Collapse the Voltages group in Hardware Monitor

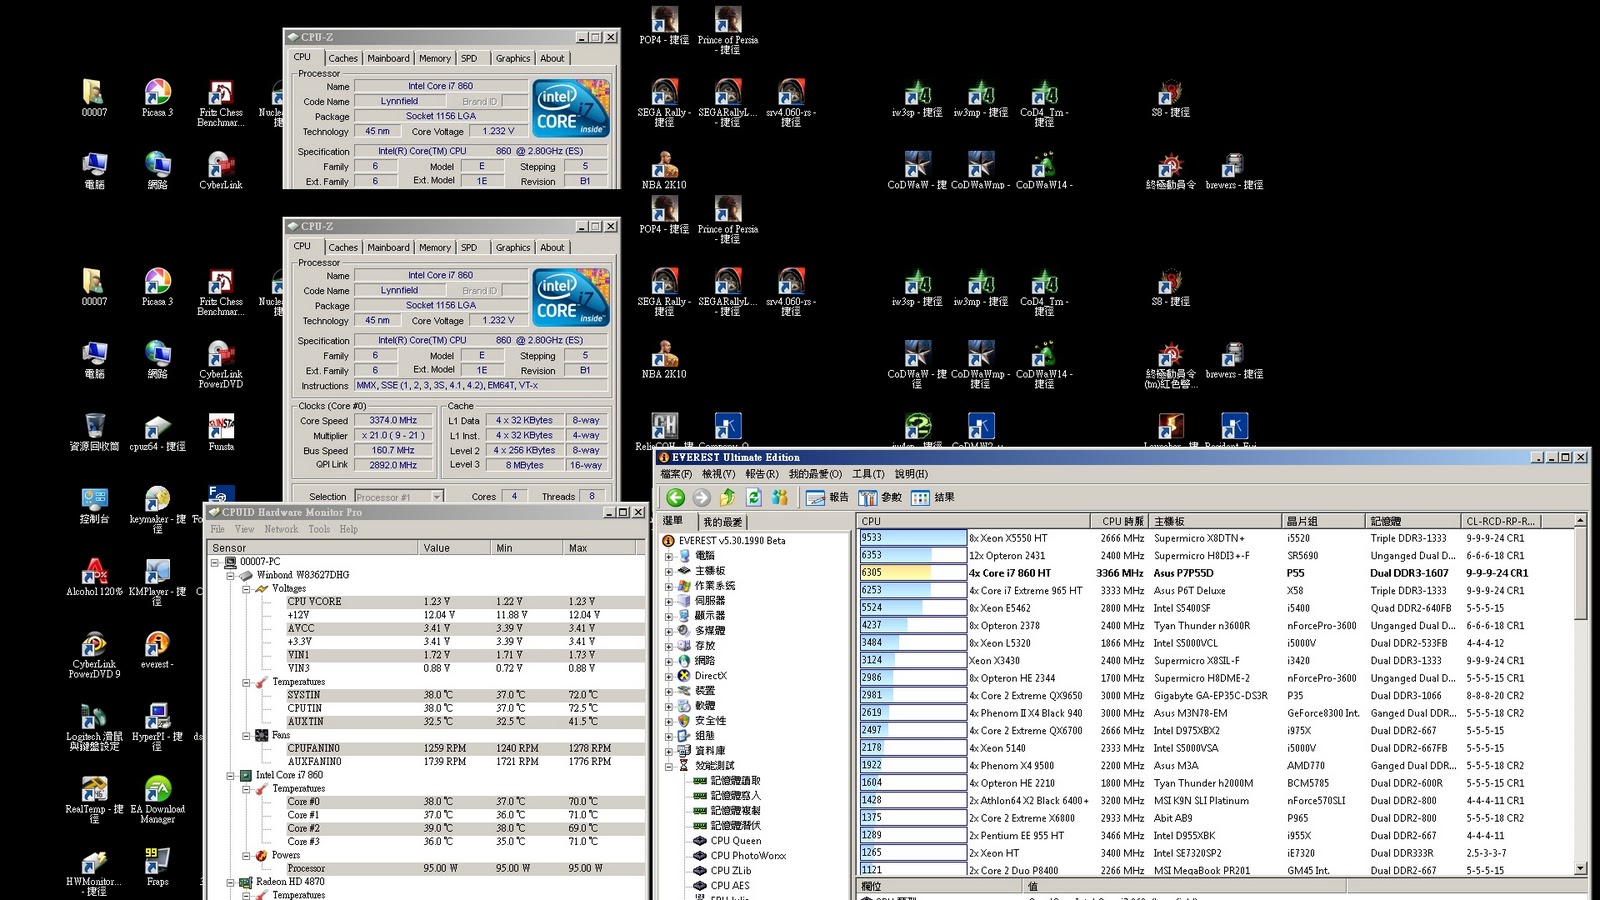246,589
